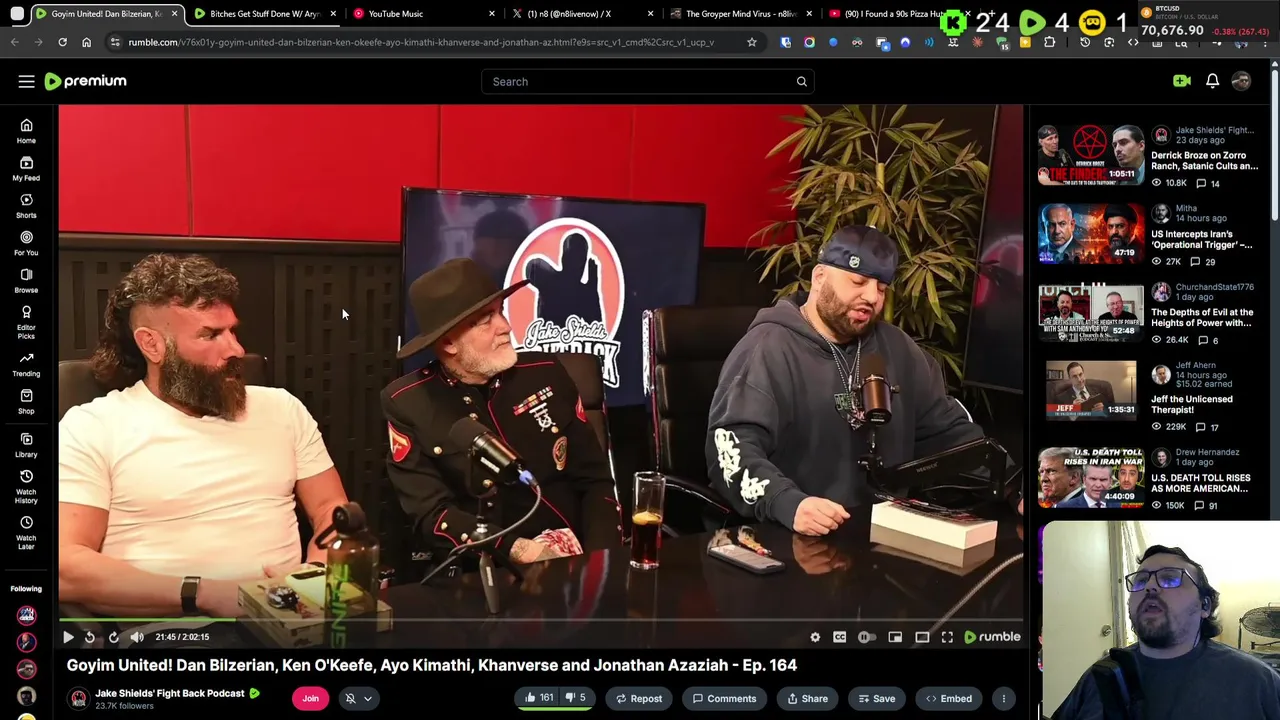The image size is (1280, 720).
Task: Seek on the video progress bar
Action: pos(540,620)
